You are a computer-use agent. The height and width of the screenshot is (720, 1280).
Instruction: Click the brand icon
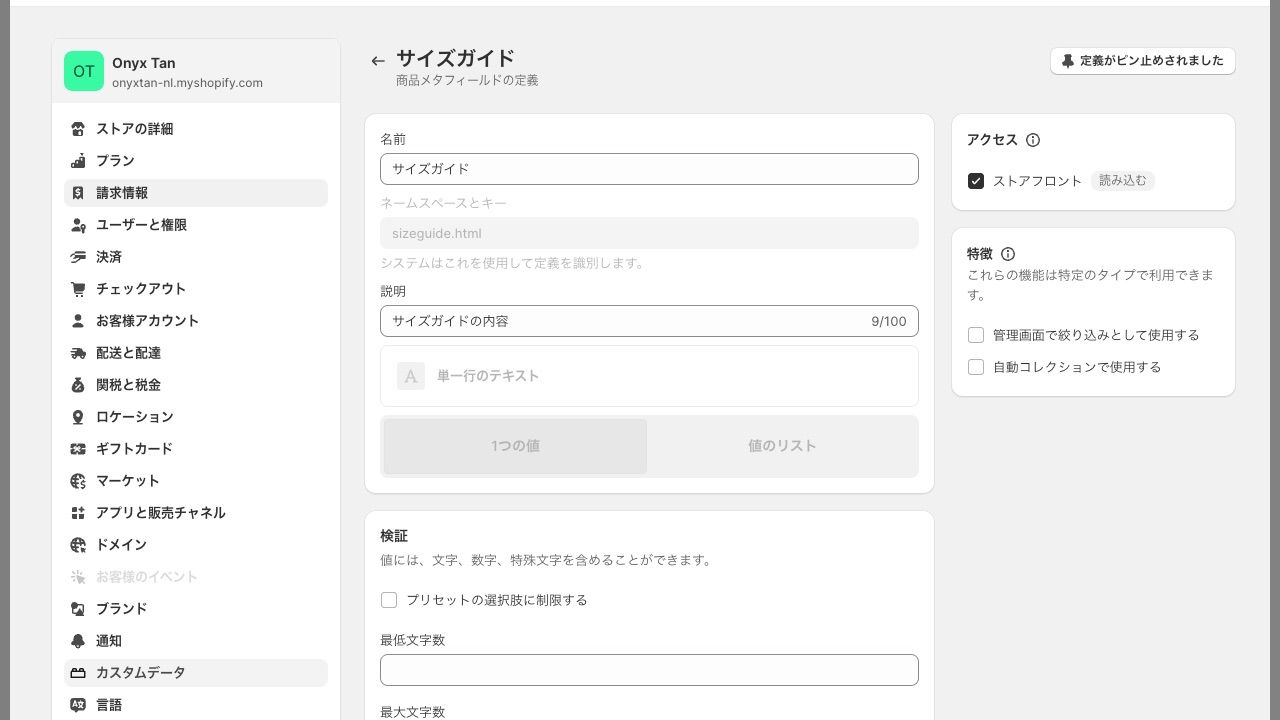tap(78, 609)
